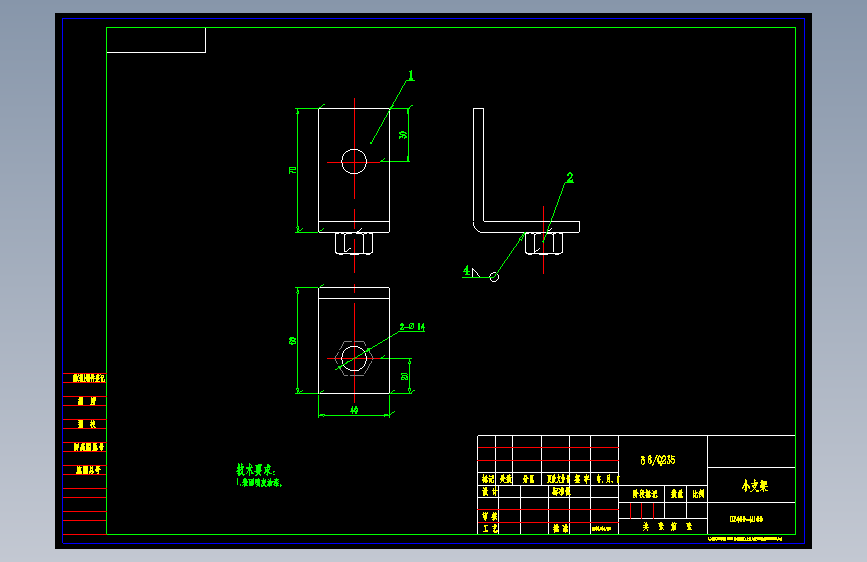Click the 小支架 part name in title block

click(x=755, y=486)
